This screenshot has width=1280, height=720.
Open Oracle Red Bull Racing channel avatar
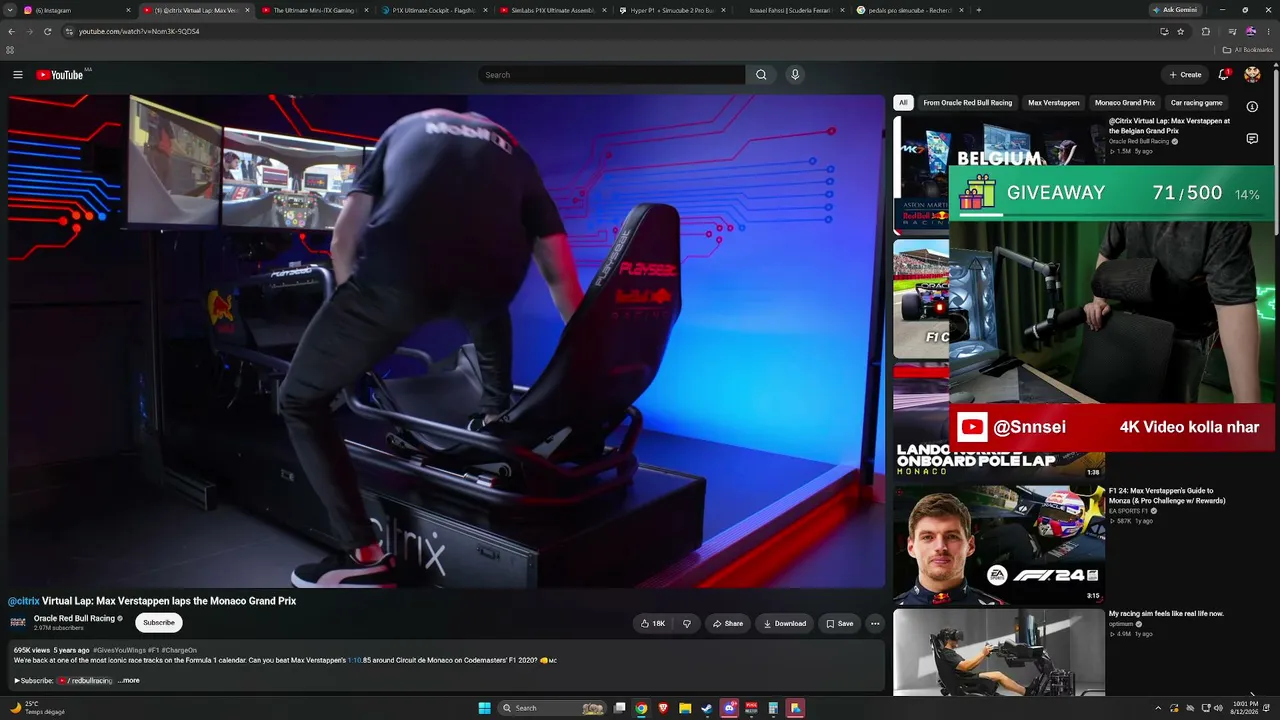(18, 622)
